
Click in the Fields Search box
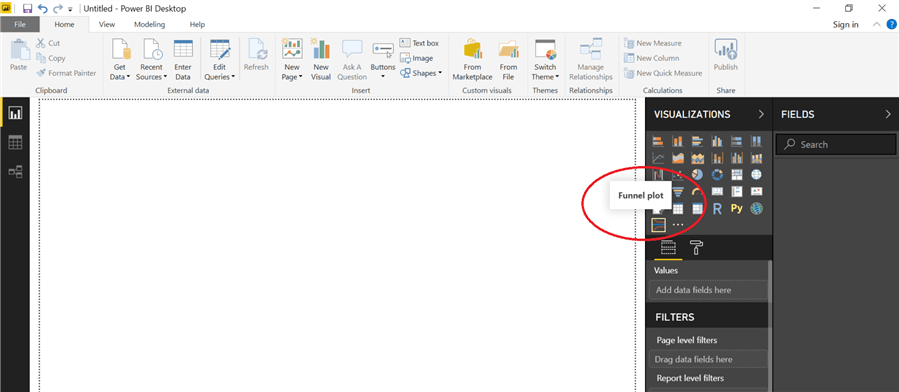click(835, 144)
